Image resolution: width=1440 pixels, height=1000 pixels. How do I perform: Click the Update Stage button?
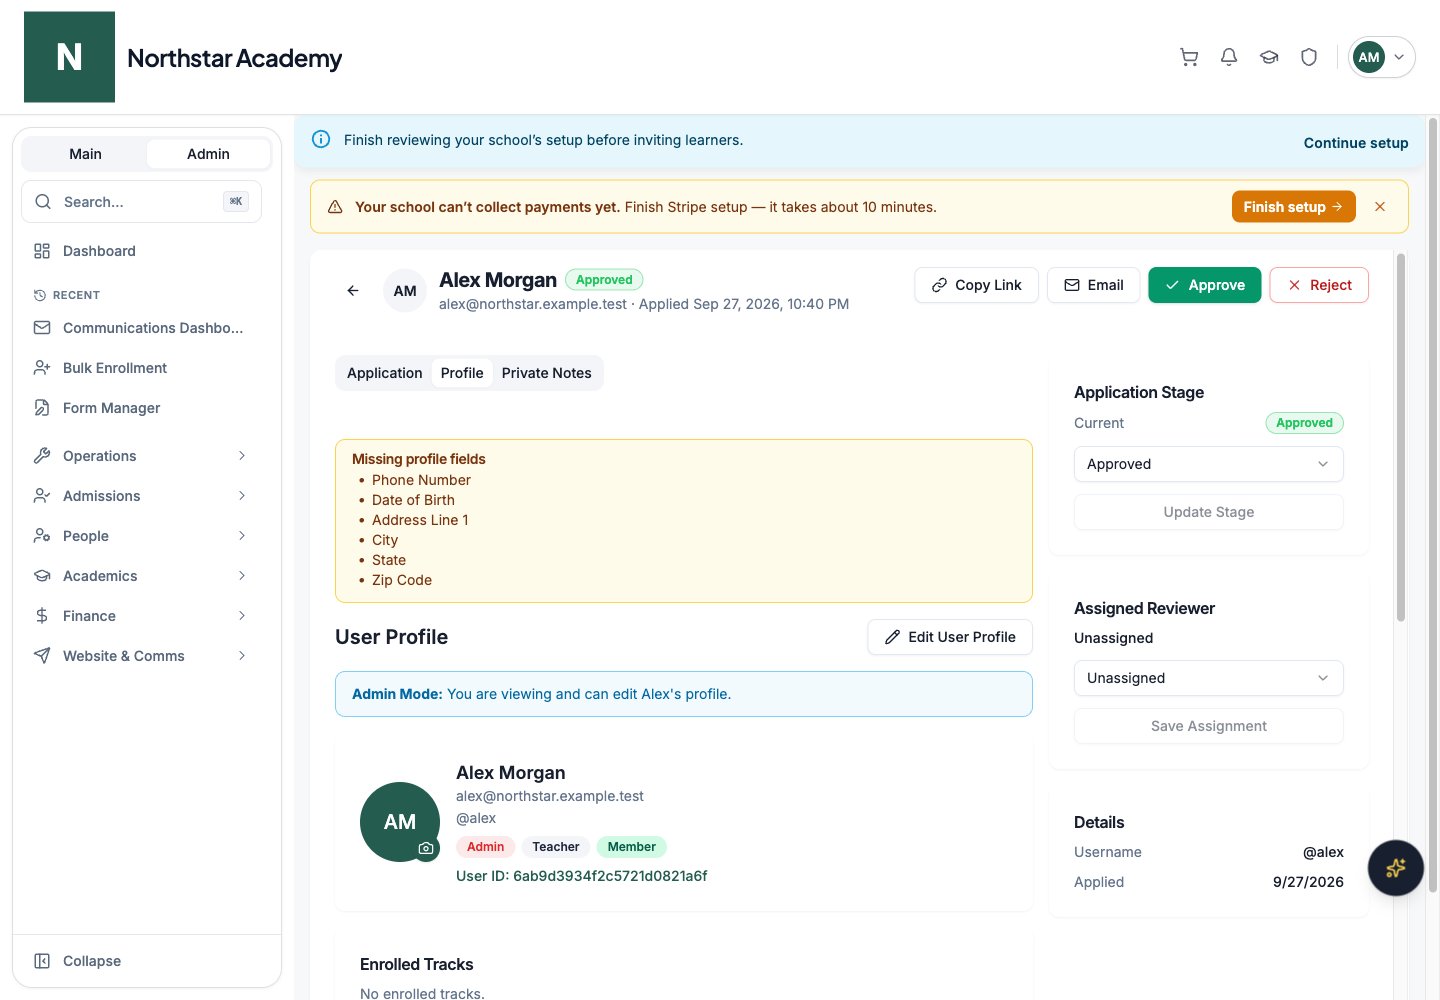(1208, 512)
